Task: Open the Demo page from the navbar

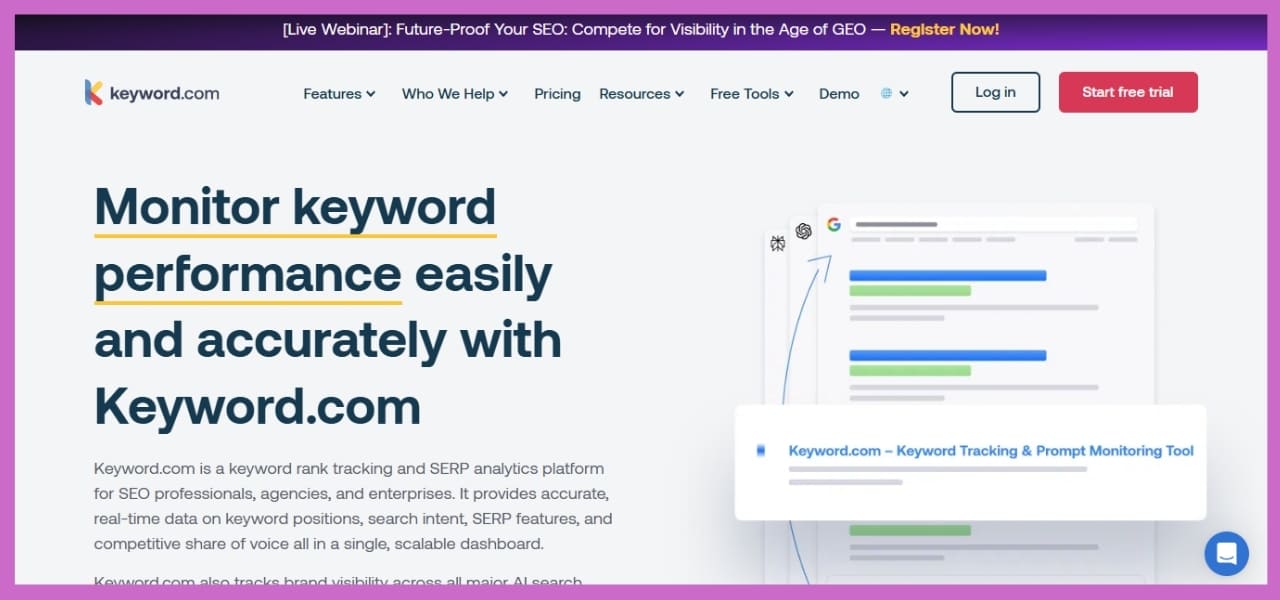Action: pos(839,93)
